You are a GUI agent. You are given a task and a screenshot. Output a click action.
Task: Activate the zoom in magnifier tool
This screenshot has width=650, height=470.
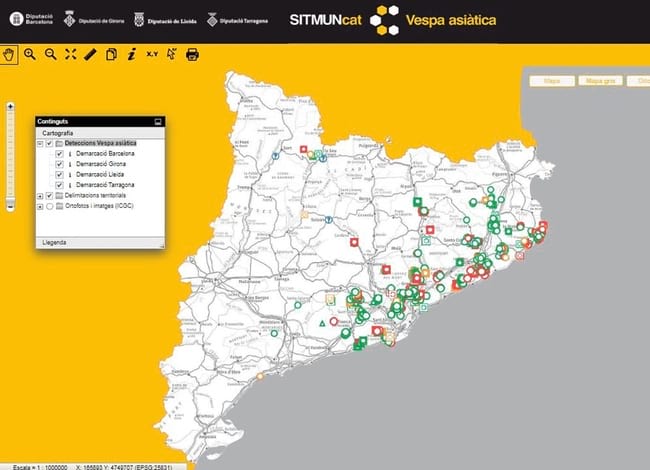[x=29, y=54]
